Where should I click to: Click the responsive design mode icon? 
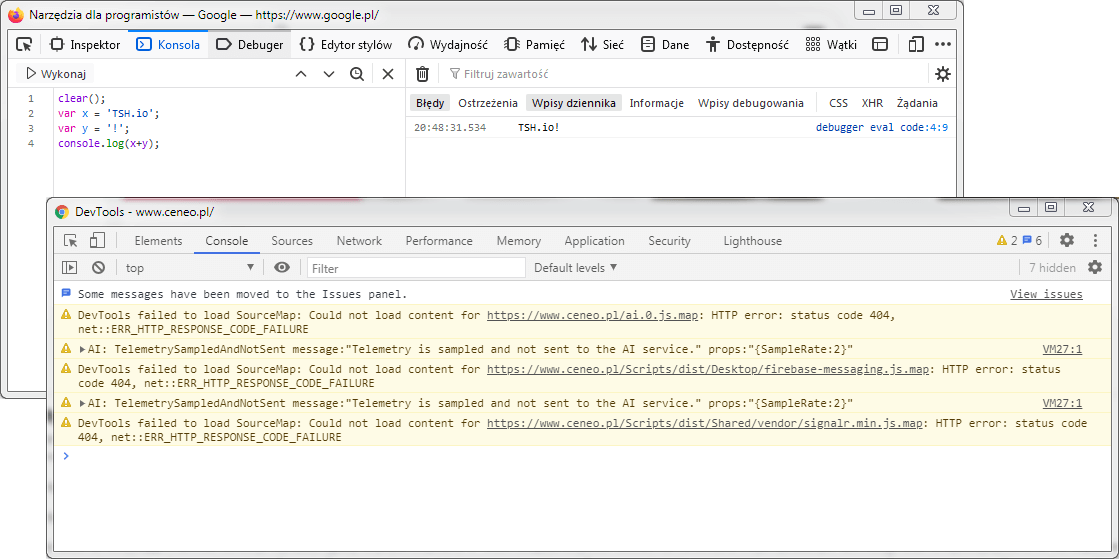click(x=916, y=45)
